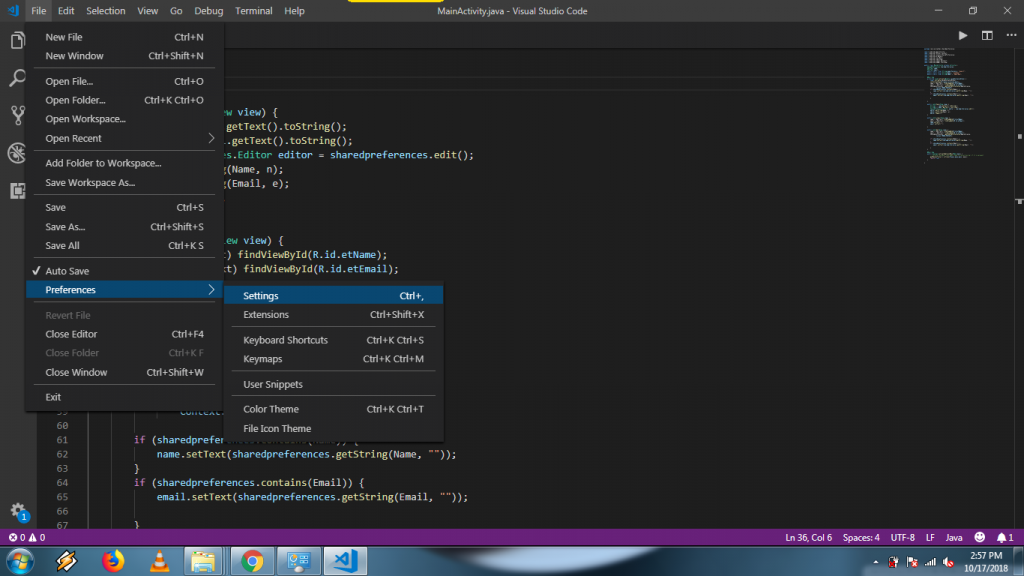
Task: Click the Run code play icon
Action: [x=963, y=35]
